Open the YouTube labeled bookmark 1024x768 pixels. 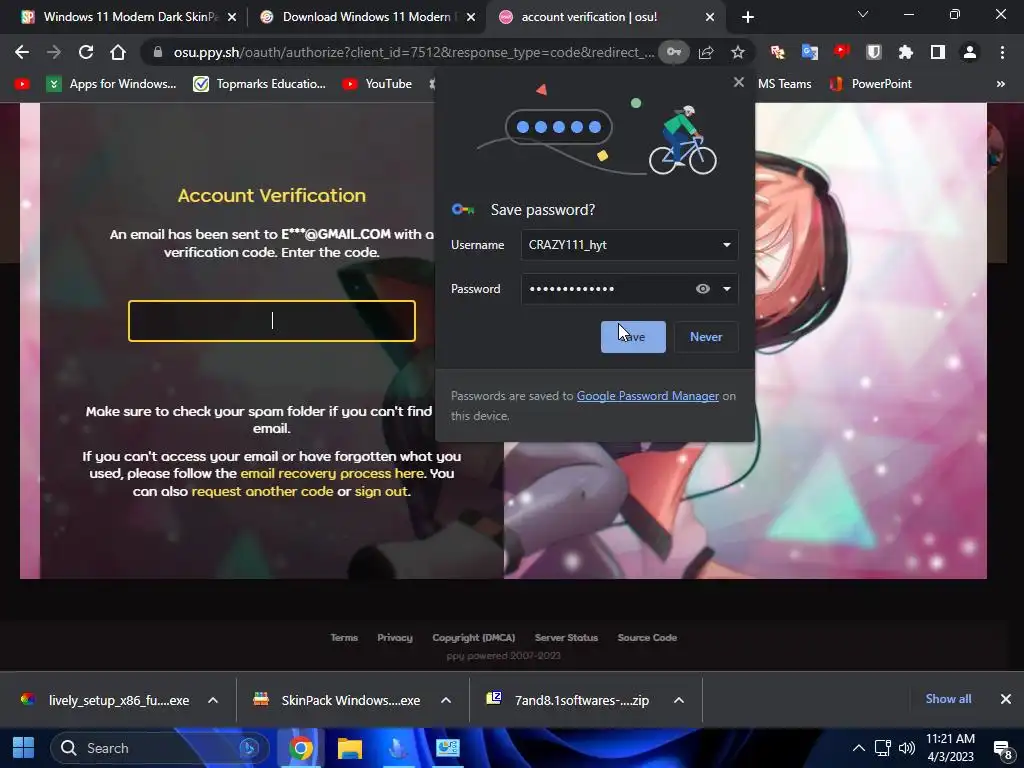click(377, 84)
